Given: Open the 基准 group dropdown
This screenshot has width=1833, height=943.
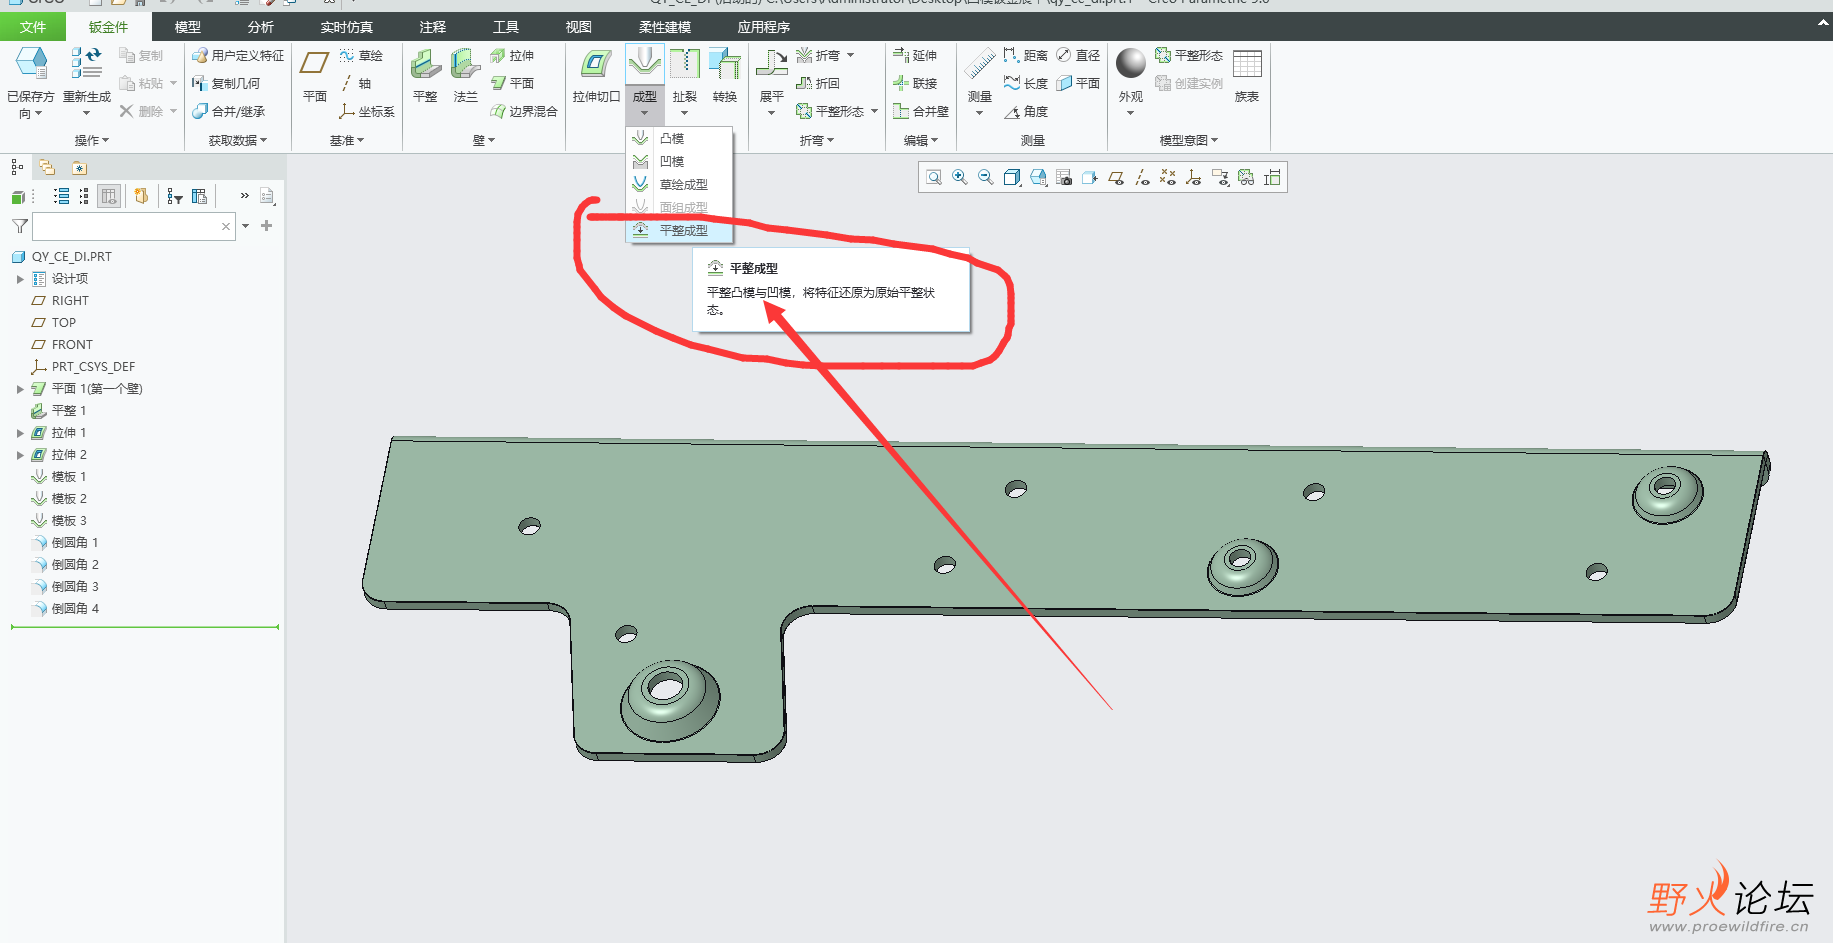Looking at the screenshot, I should [347, 141].
